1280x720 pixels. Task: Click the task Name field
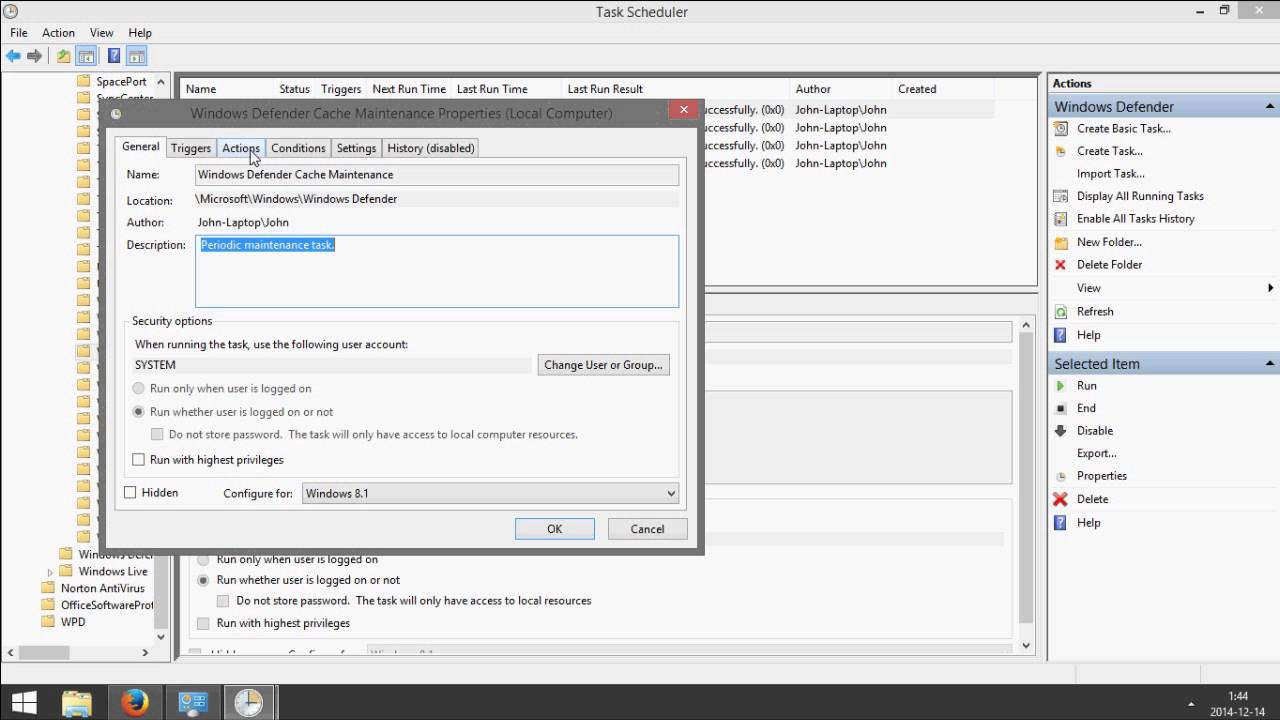(437, 175)
